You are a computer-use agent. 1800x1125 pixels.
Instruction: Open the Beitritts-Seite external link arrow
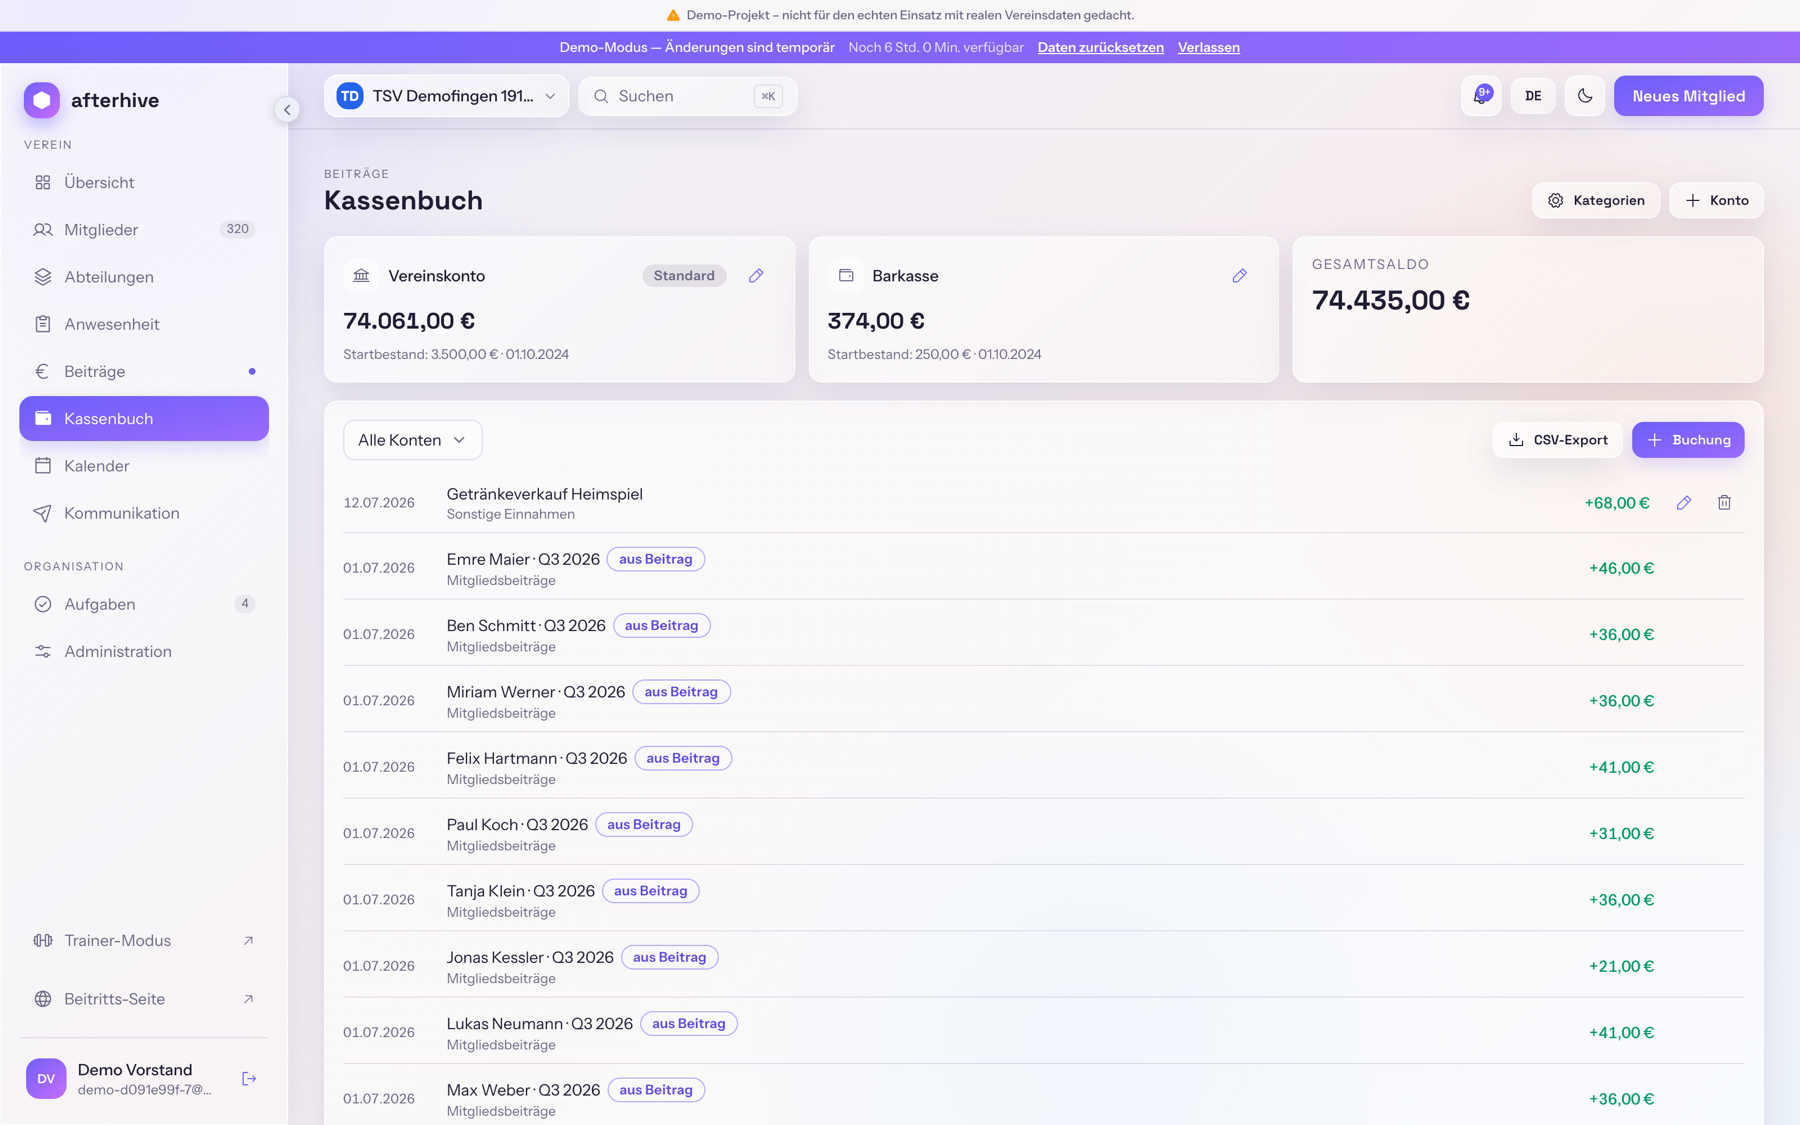(x=248, y=999)
